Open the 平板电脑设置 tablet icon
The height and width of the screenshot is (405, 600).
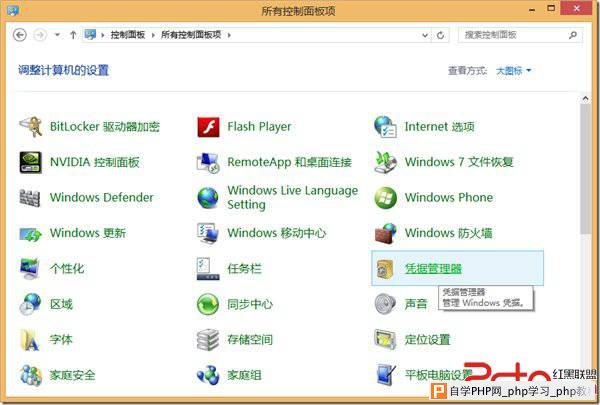pyautogui.click(x=386, y=375)
